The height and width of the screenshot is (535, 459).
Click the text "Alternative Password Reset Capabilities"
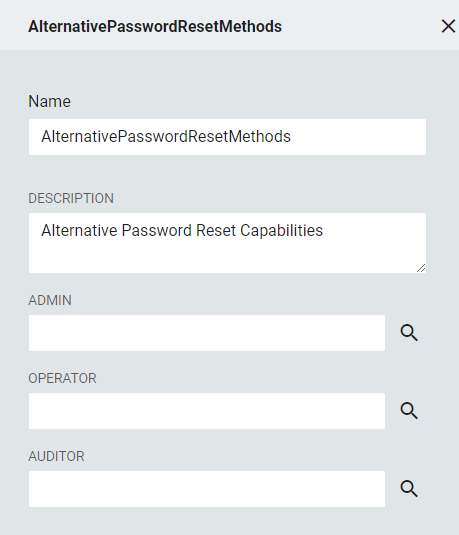pyautogui.click(x=182, y=230)
